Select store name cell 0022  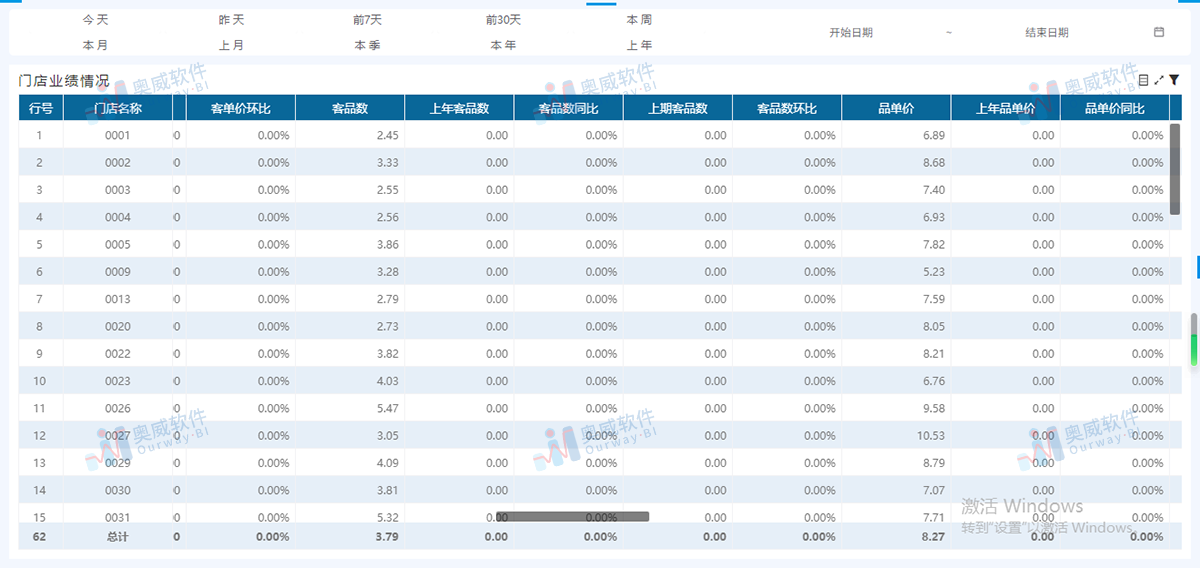point(118,354)
